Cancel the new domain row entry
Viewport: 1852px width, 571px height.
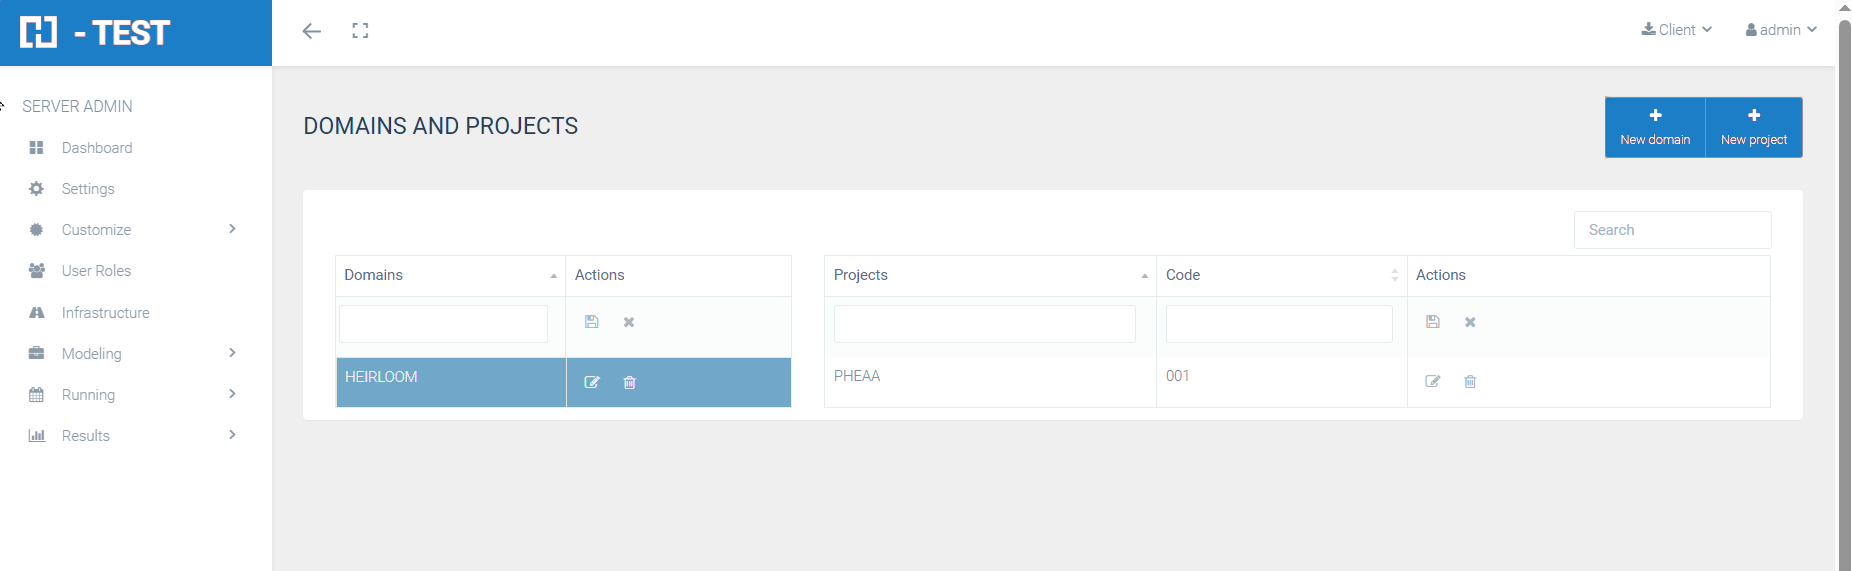point(629,322)
